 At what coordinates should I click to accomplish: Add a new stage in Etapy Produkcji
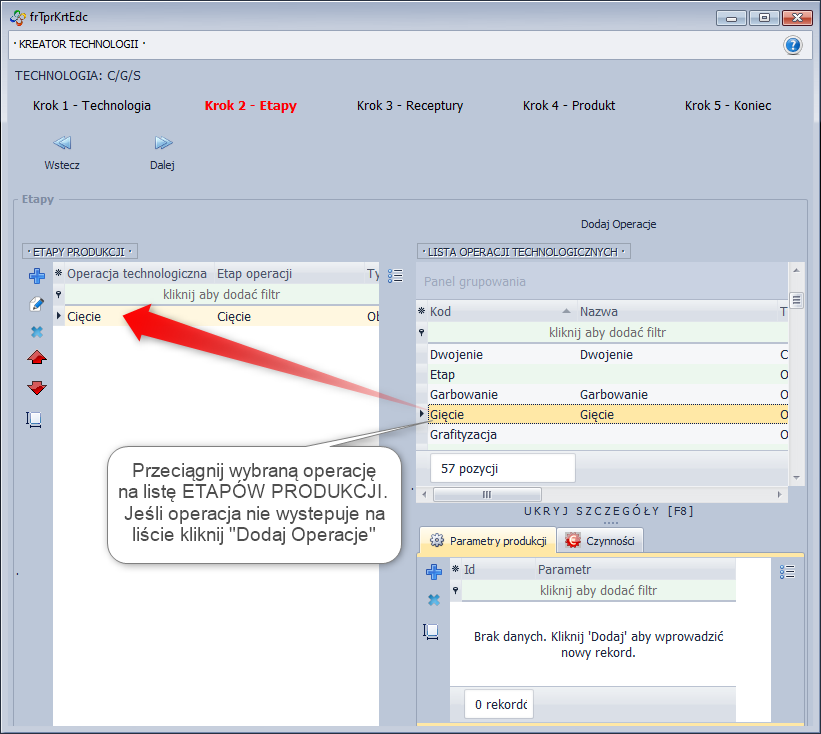pyautogui.click(x=37, y=276)
